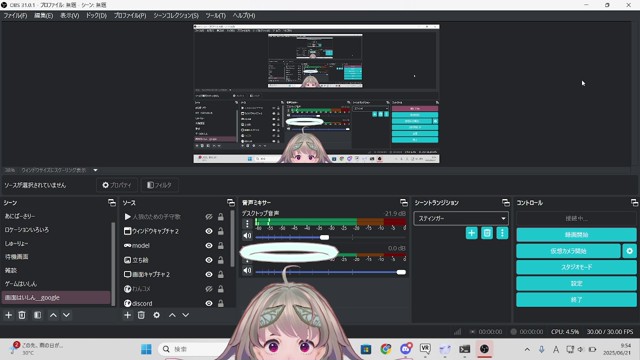Move selected scene up arrow
640x360 pixels.
(x=53, y=315)
